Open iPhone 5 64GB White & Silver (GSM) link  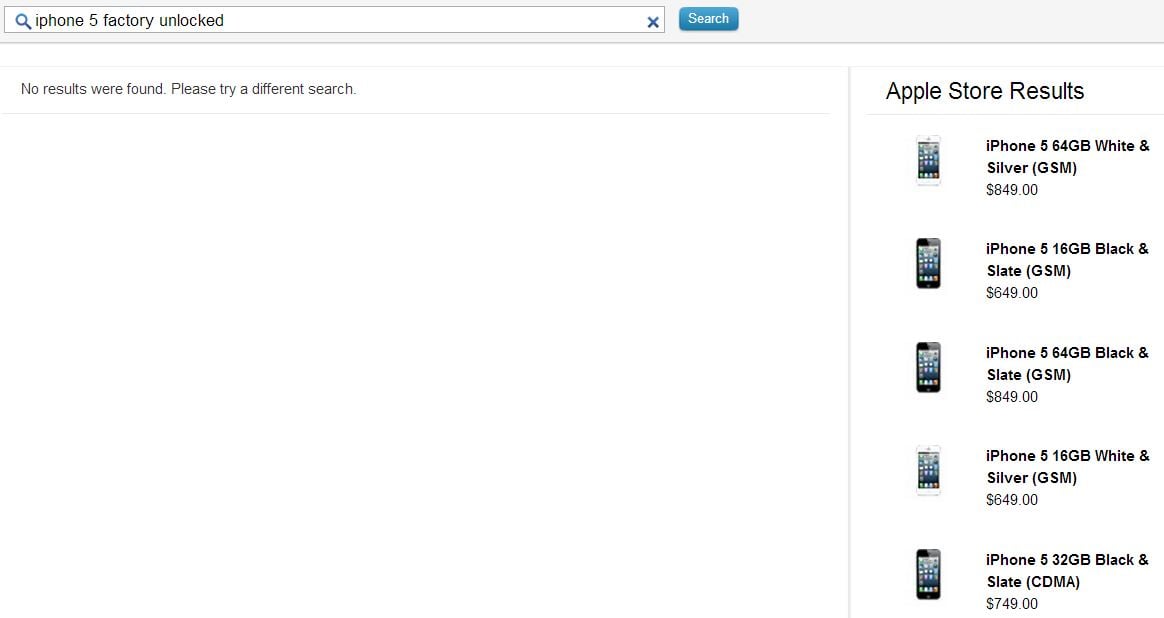coord(1067,157)
